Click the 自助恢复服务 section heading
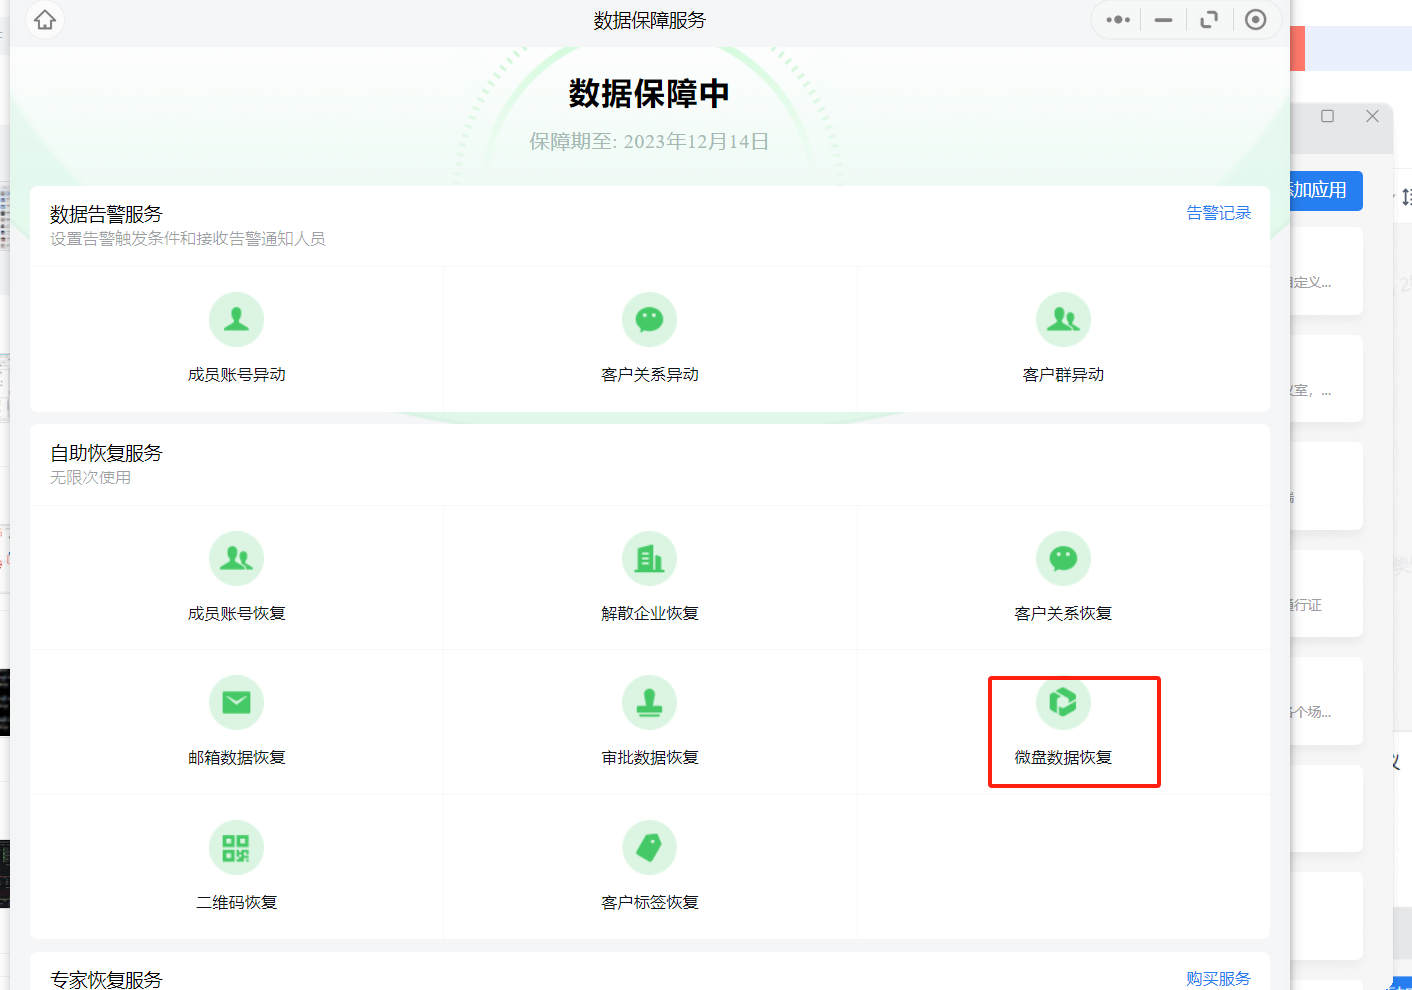1412x990 pixels. pos(106,453)
